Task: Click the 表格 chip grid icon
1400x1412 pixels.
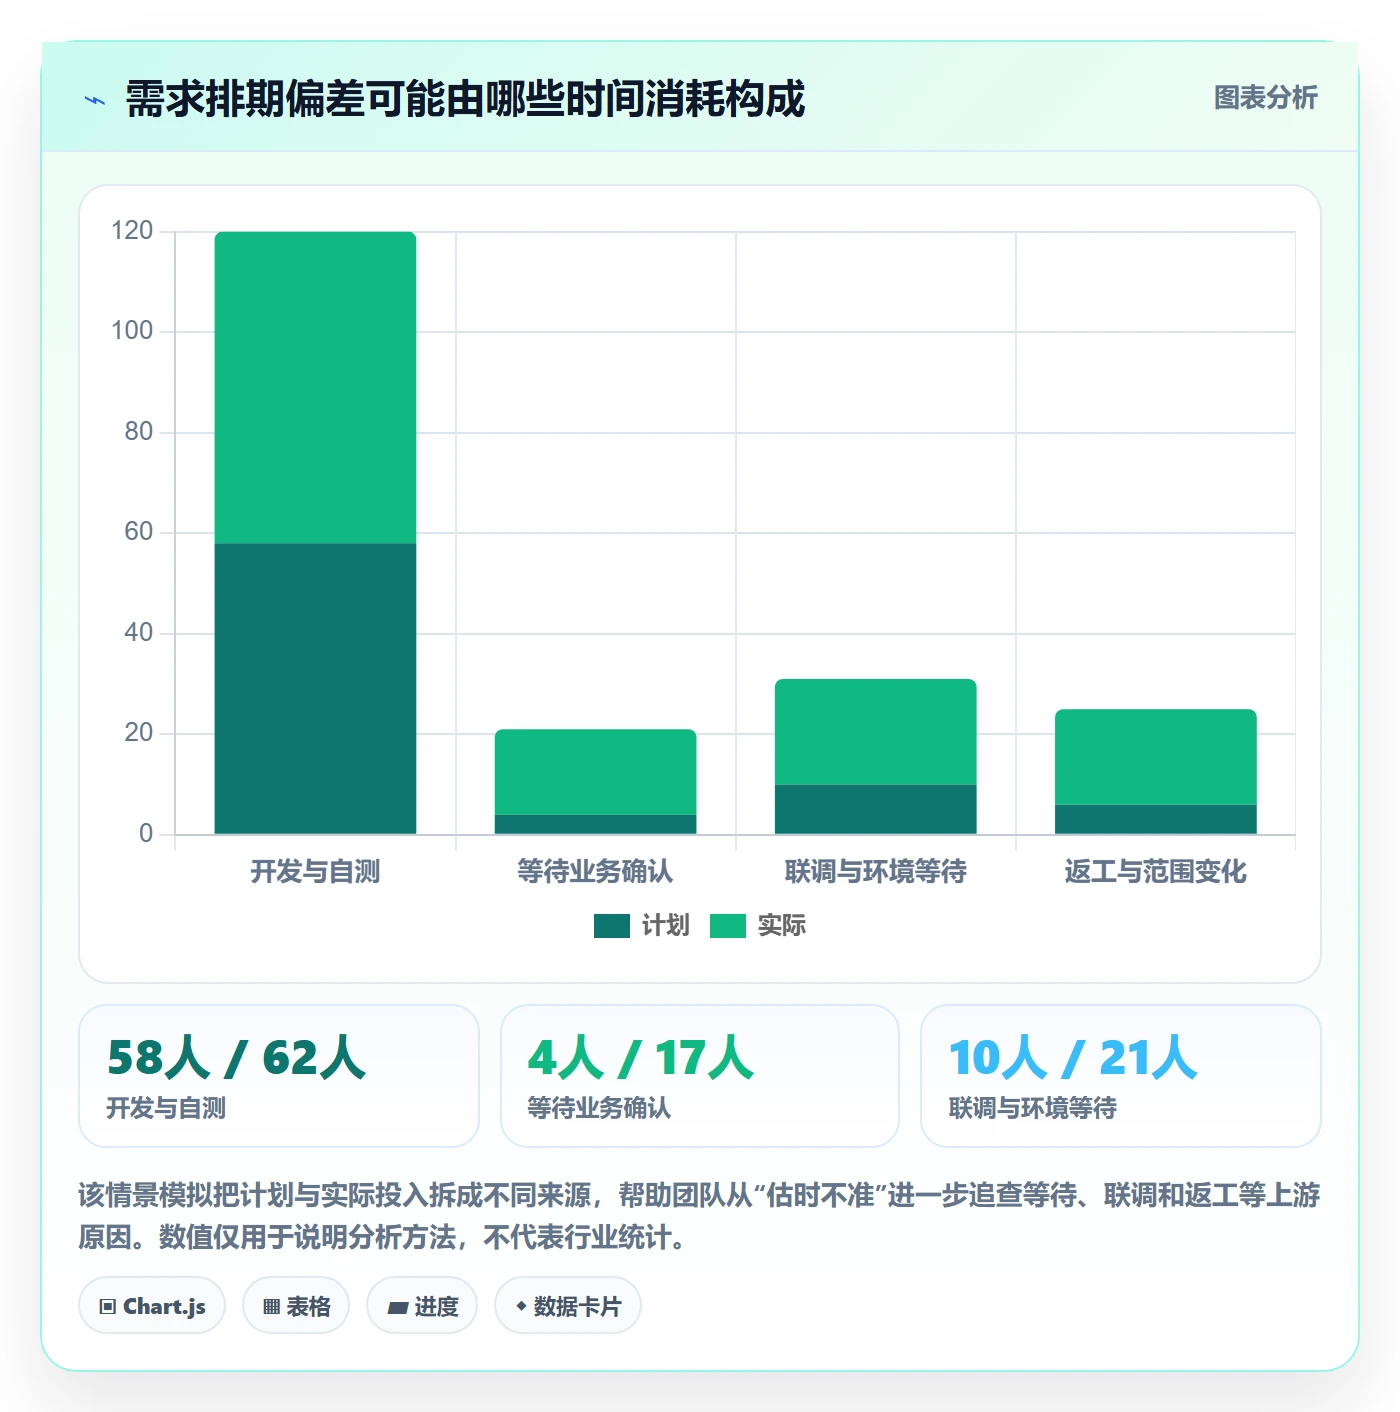Action: [271, 1306]
